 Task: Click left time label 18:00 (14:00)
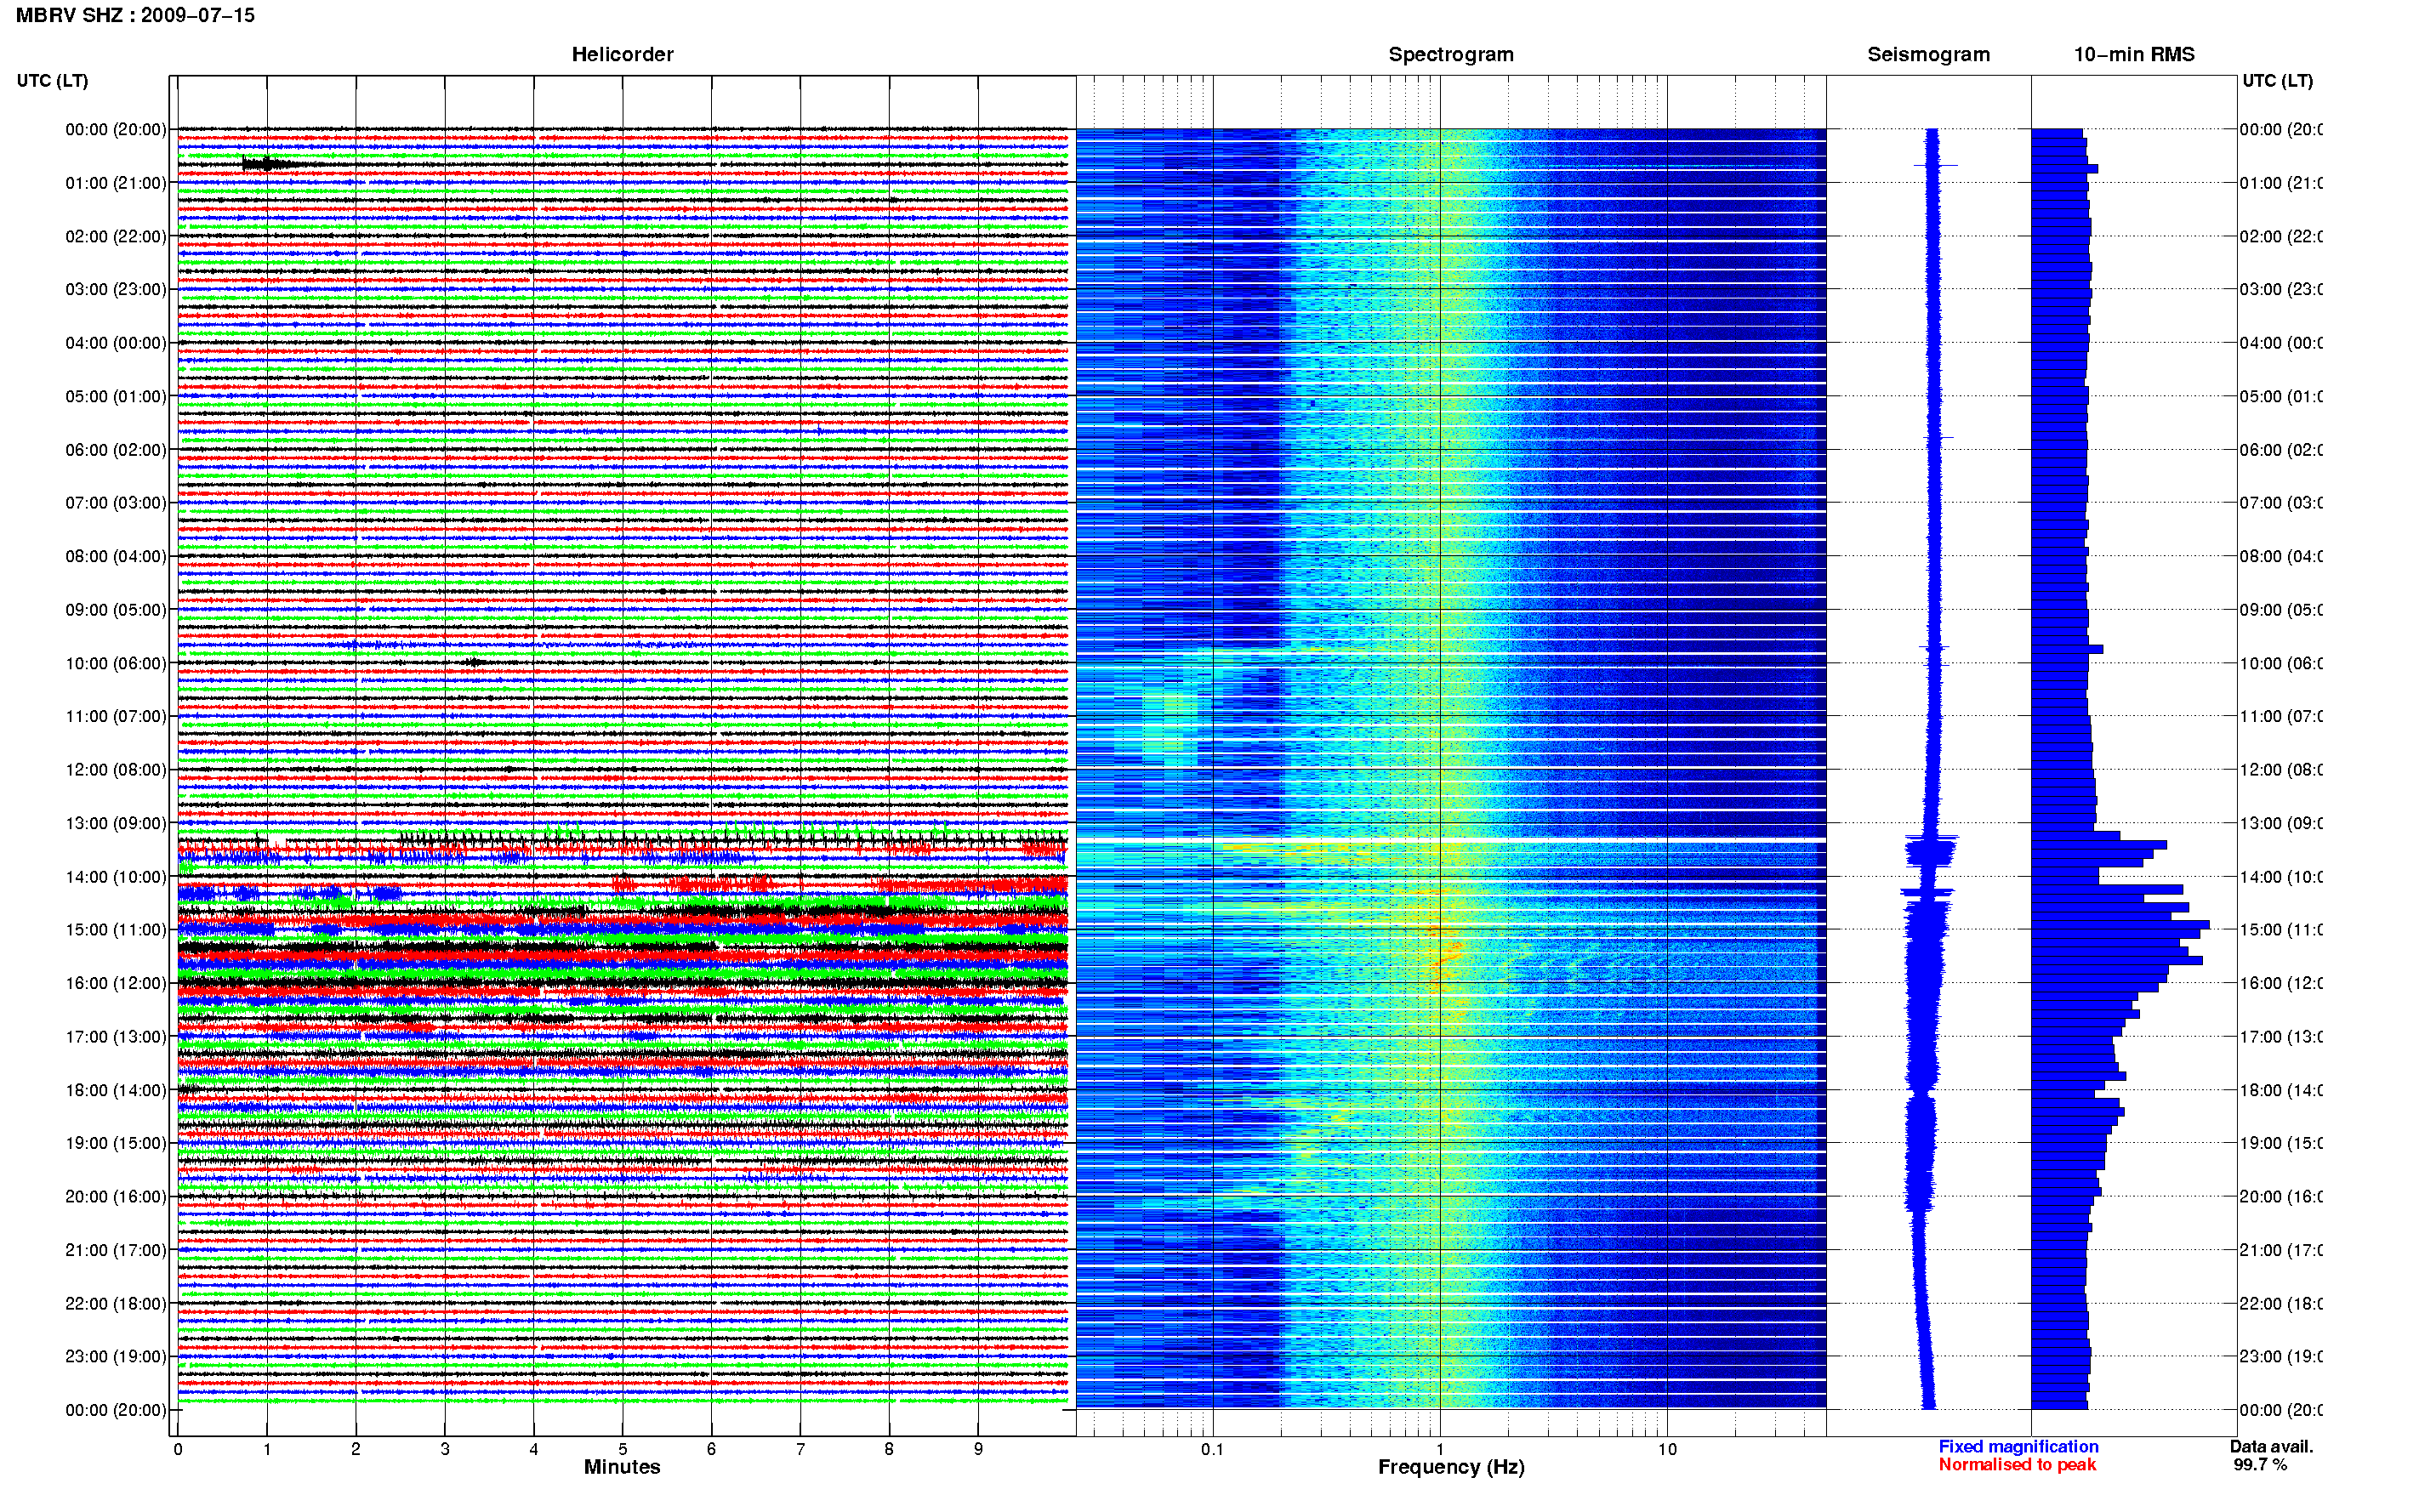pyautogui.click(x=116, y=1090)
